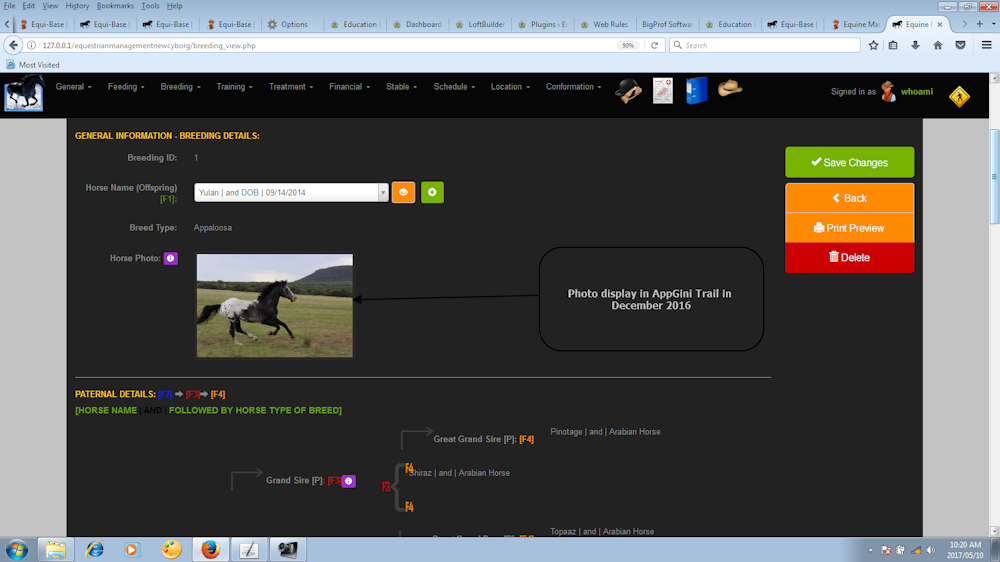The image size is (1000, 562).
Task: Click the URL address field
Action: click(325, 45)
